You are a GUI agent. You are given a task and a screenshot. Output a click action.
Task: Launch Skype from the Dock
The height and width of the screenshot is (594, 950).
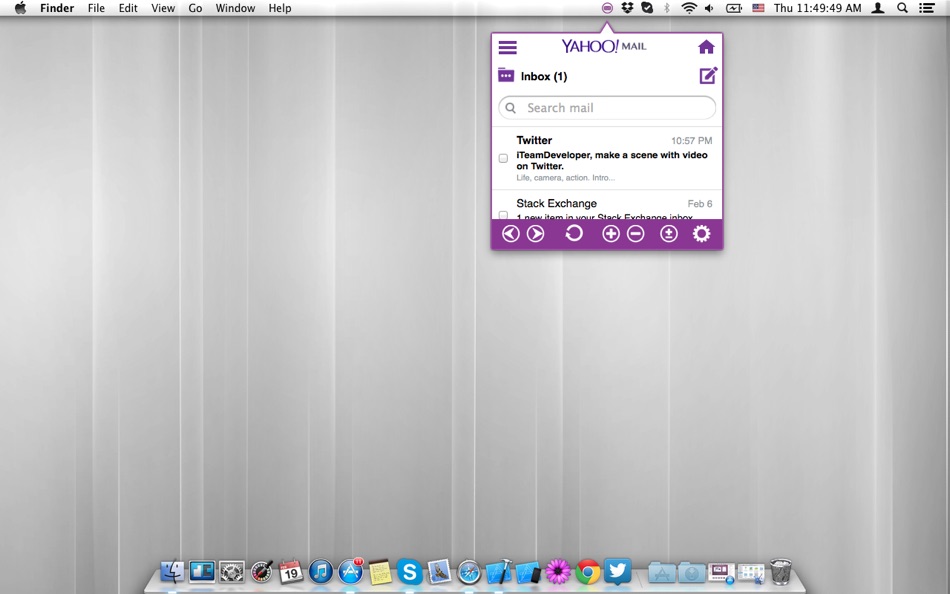410,572
